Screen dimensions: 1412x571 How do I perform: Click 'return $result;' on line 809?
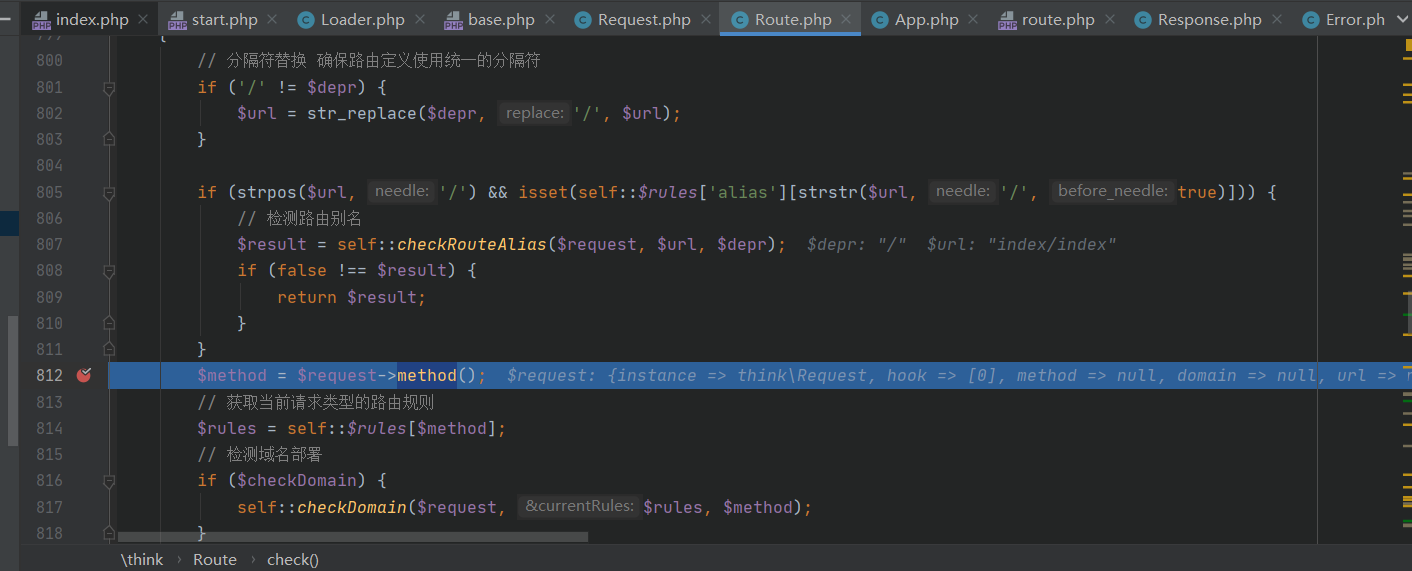point(352,297)
